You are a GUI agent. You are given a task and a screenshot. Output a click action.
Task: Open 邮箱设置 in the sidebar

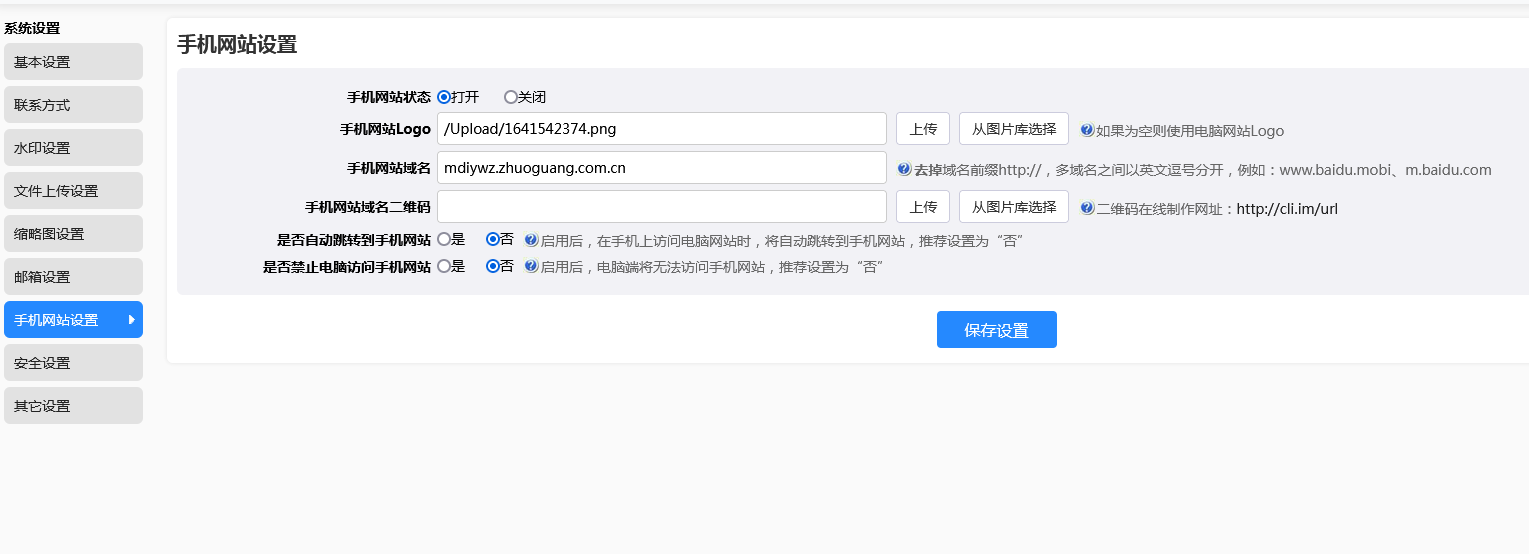point(73,277)
